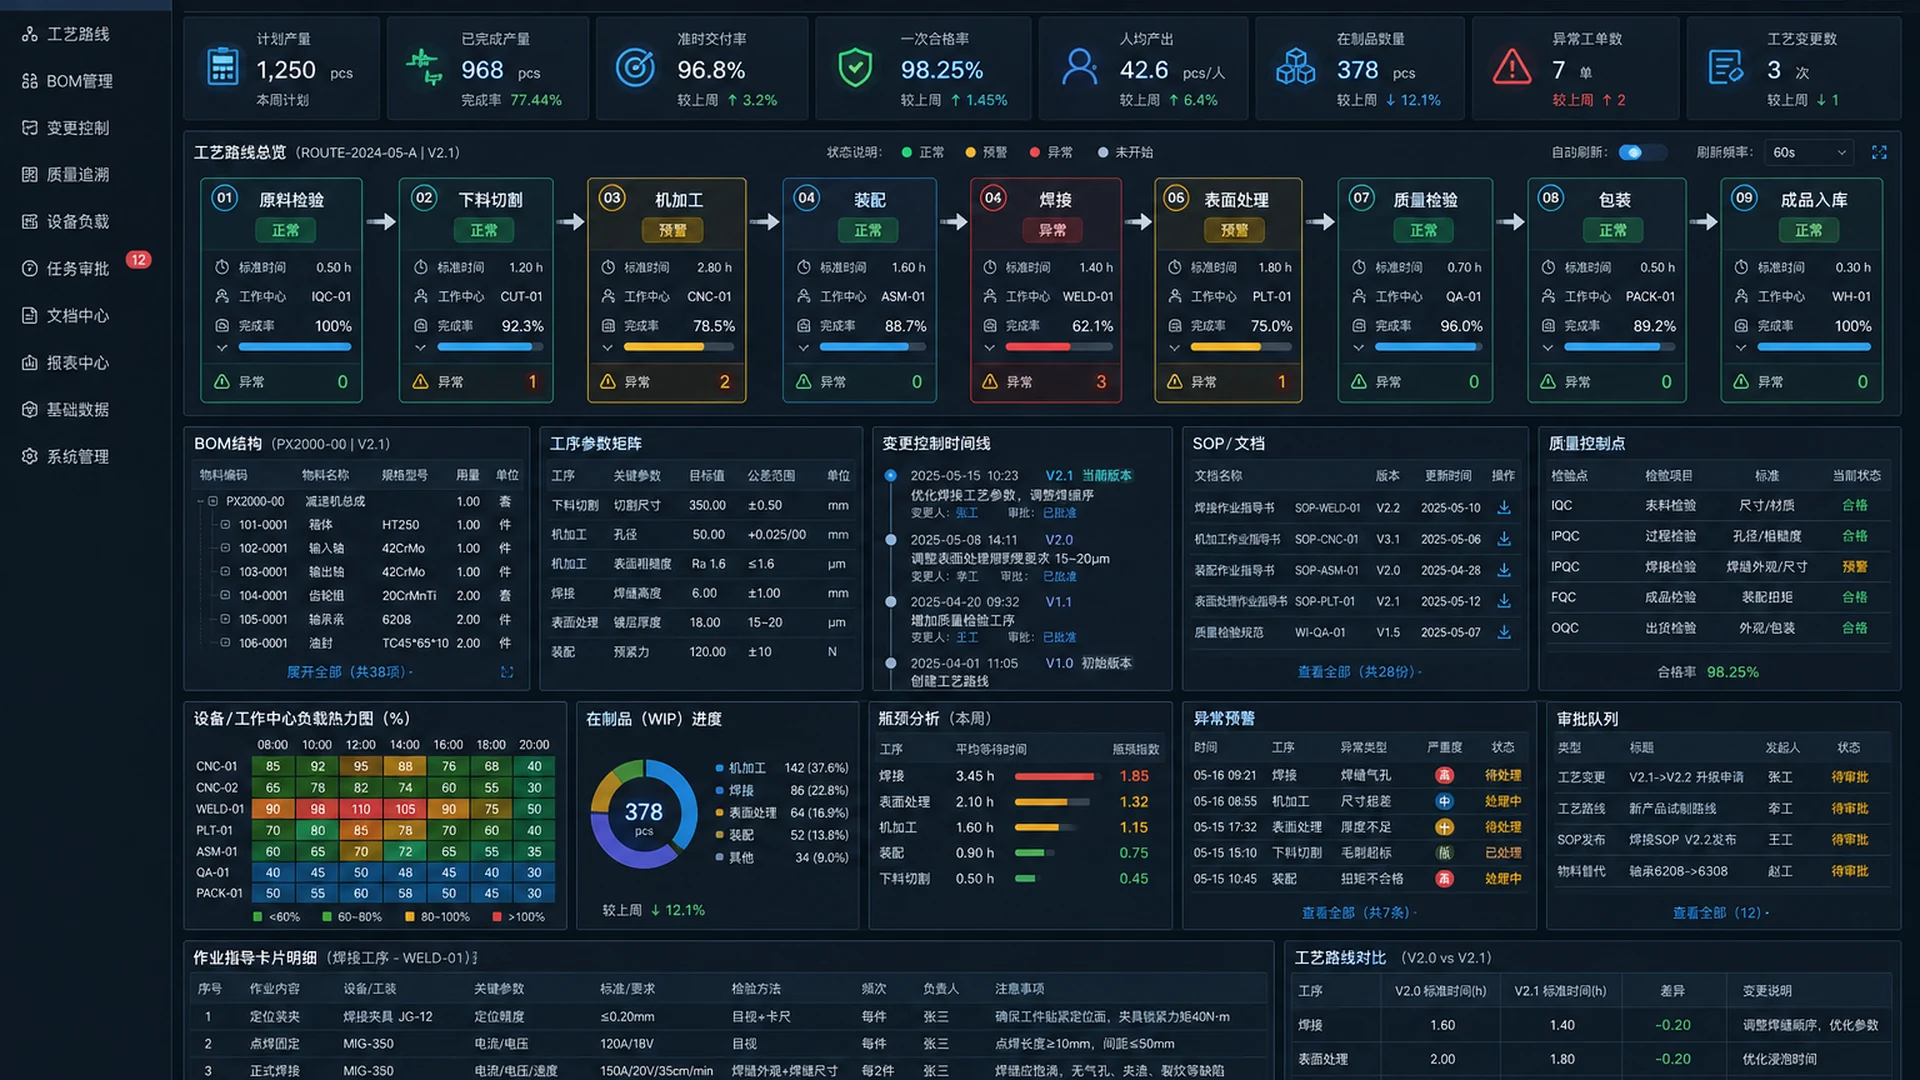1920x1080 pixels.
Task: Go to 变更控制 sidebar item
Action: tap(66, 128)
